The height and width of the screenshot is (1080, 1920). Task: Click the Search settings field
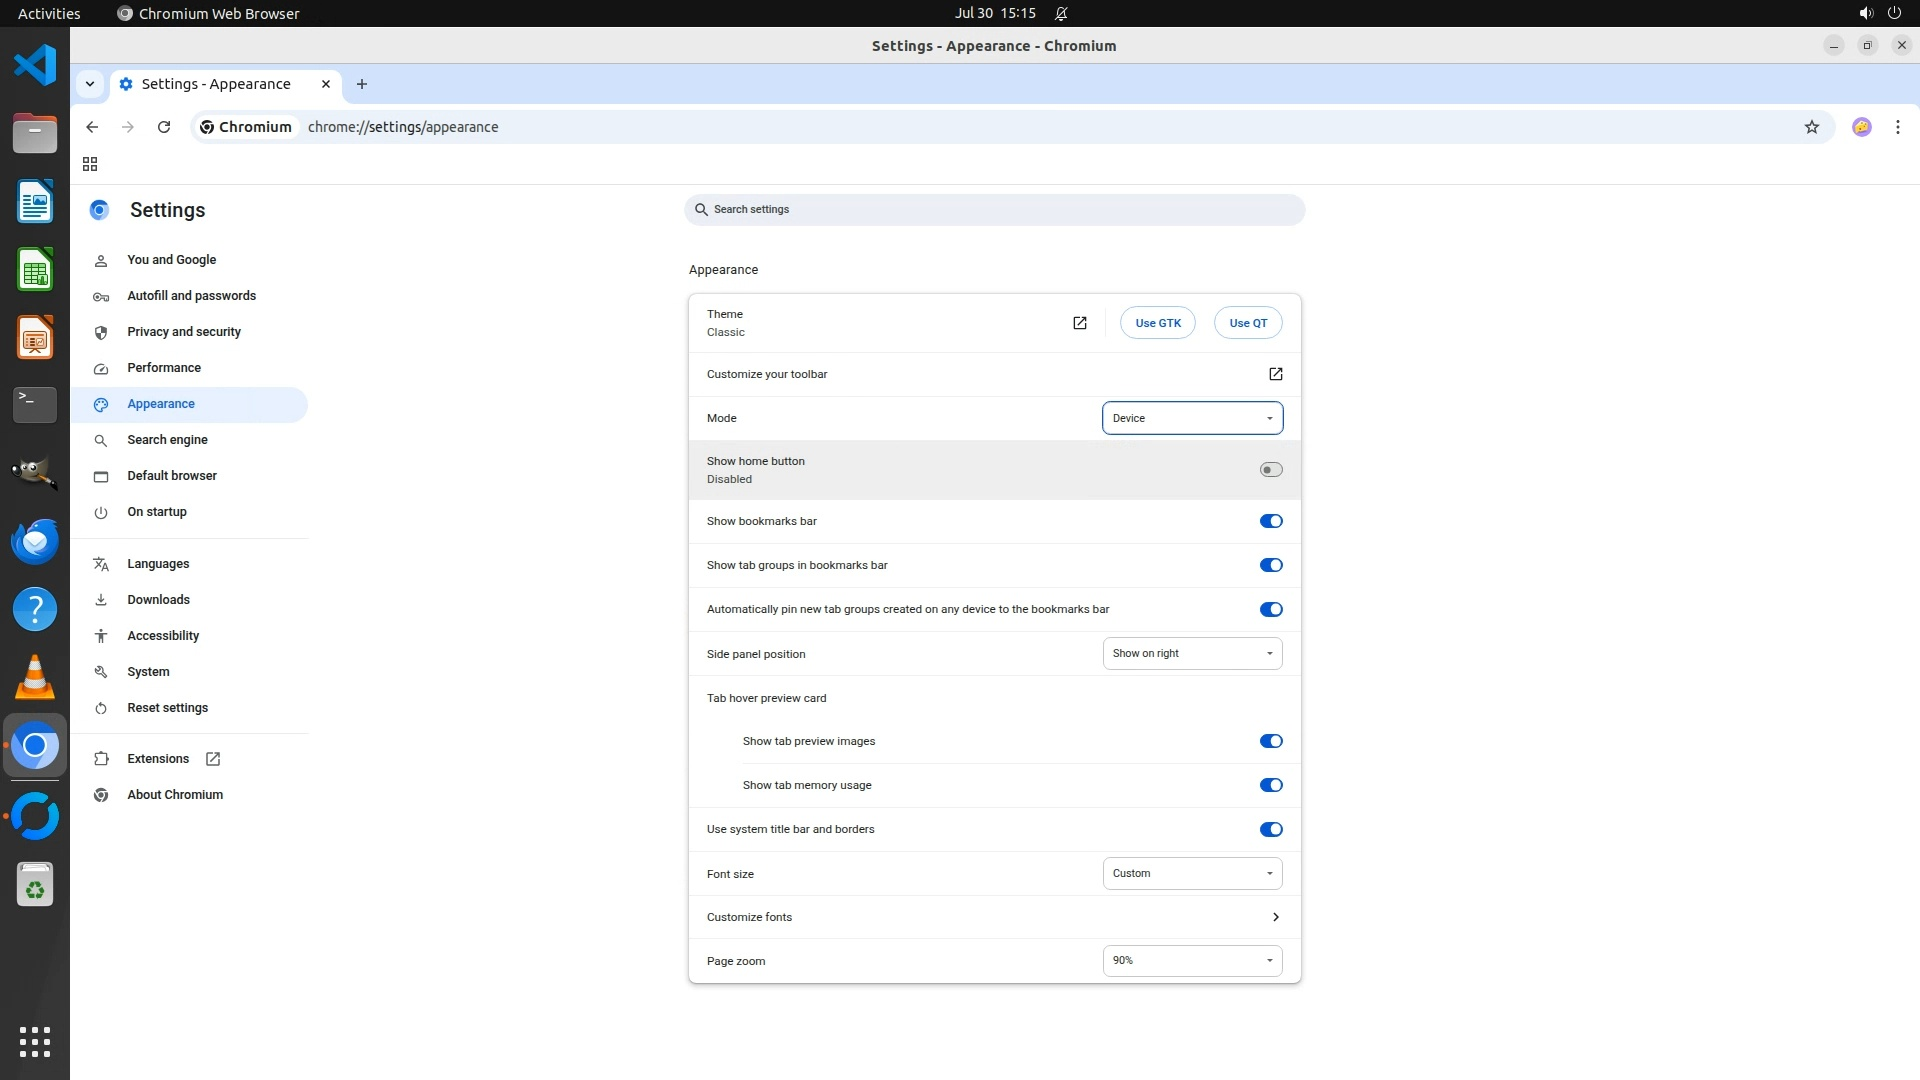(x=995, y=210)
